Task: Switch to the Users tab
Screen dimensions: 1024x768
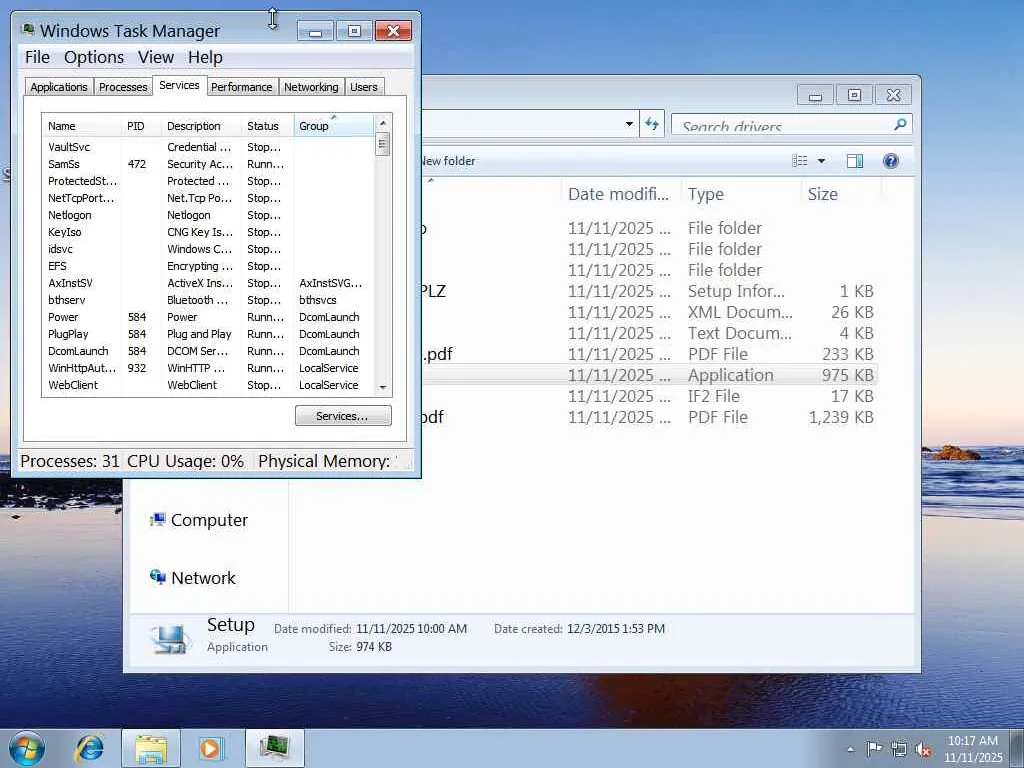Action: pos(364,87)
